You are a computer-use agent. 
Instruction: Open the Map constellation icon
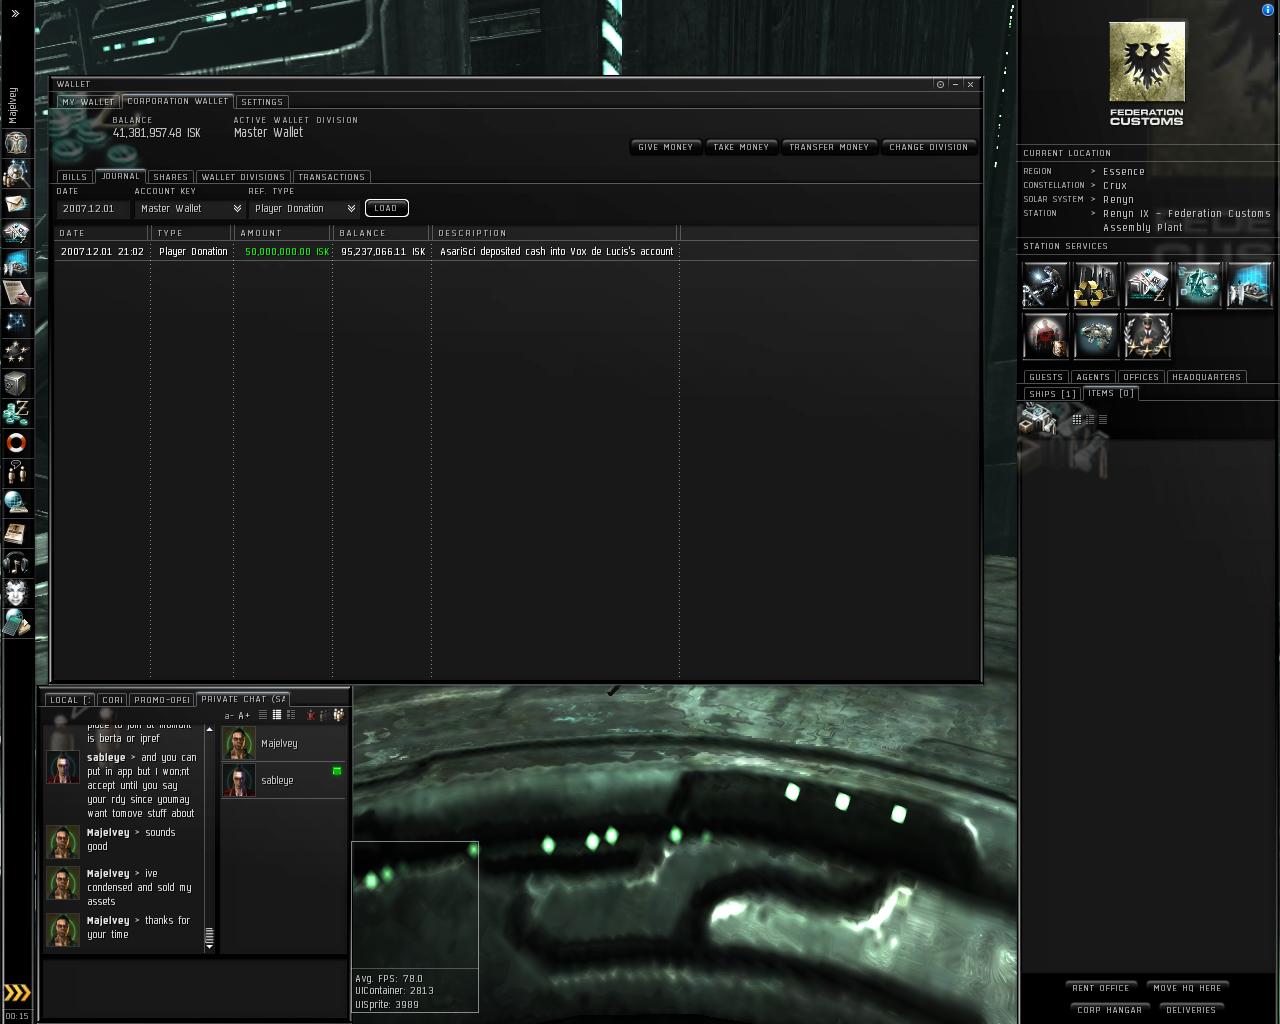[16, 323]
